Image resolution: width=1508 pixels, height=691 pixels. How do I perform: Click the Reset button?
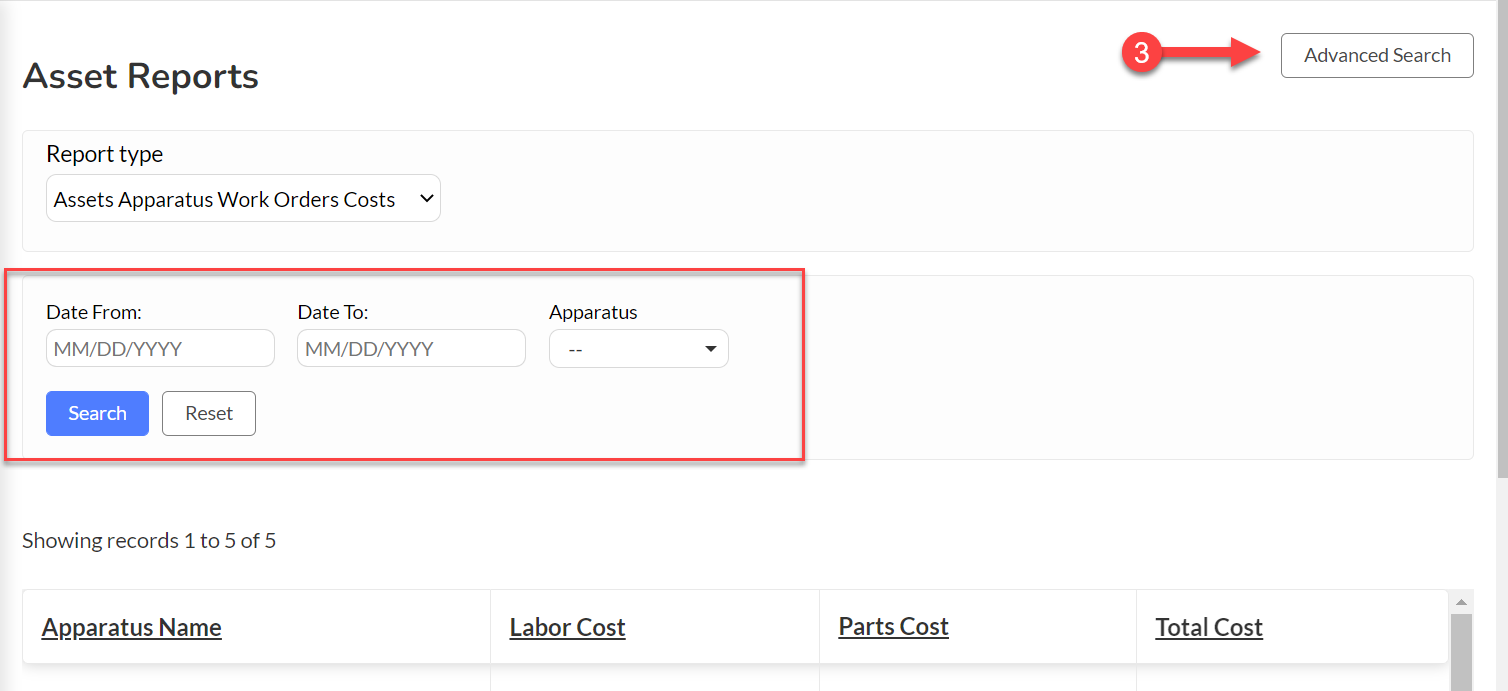tap(209, 413)
